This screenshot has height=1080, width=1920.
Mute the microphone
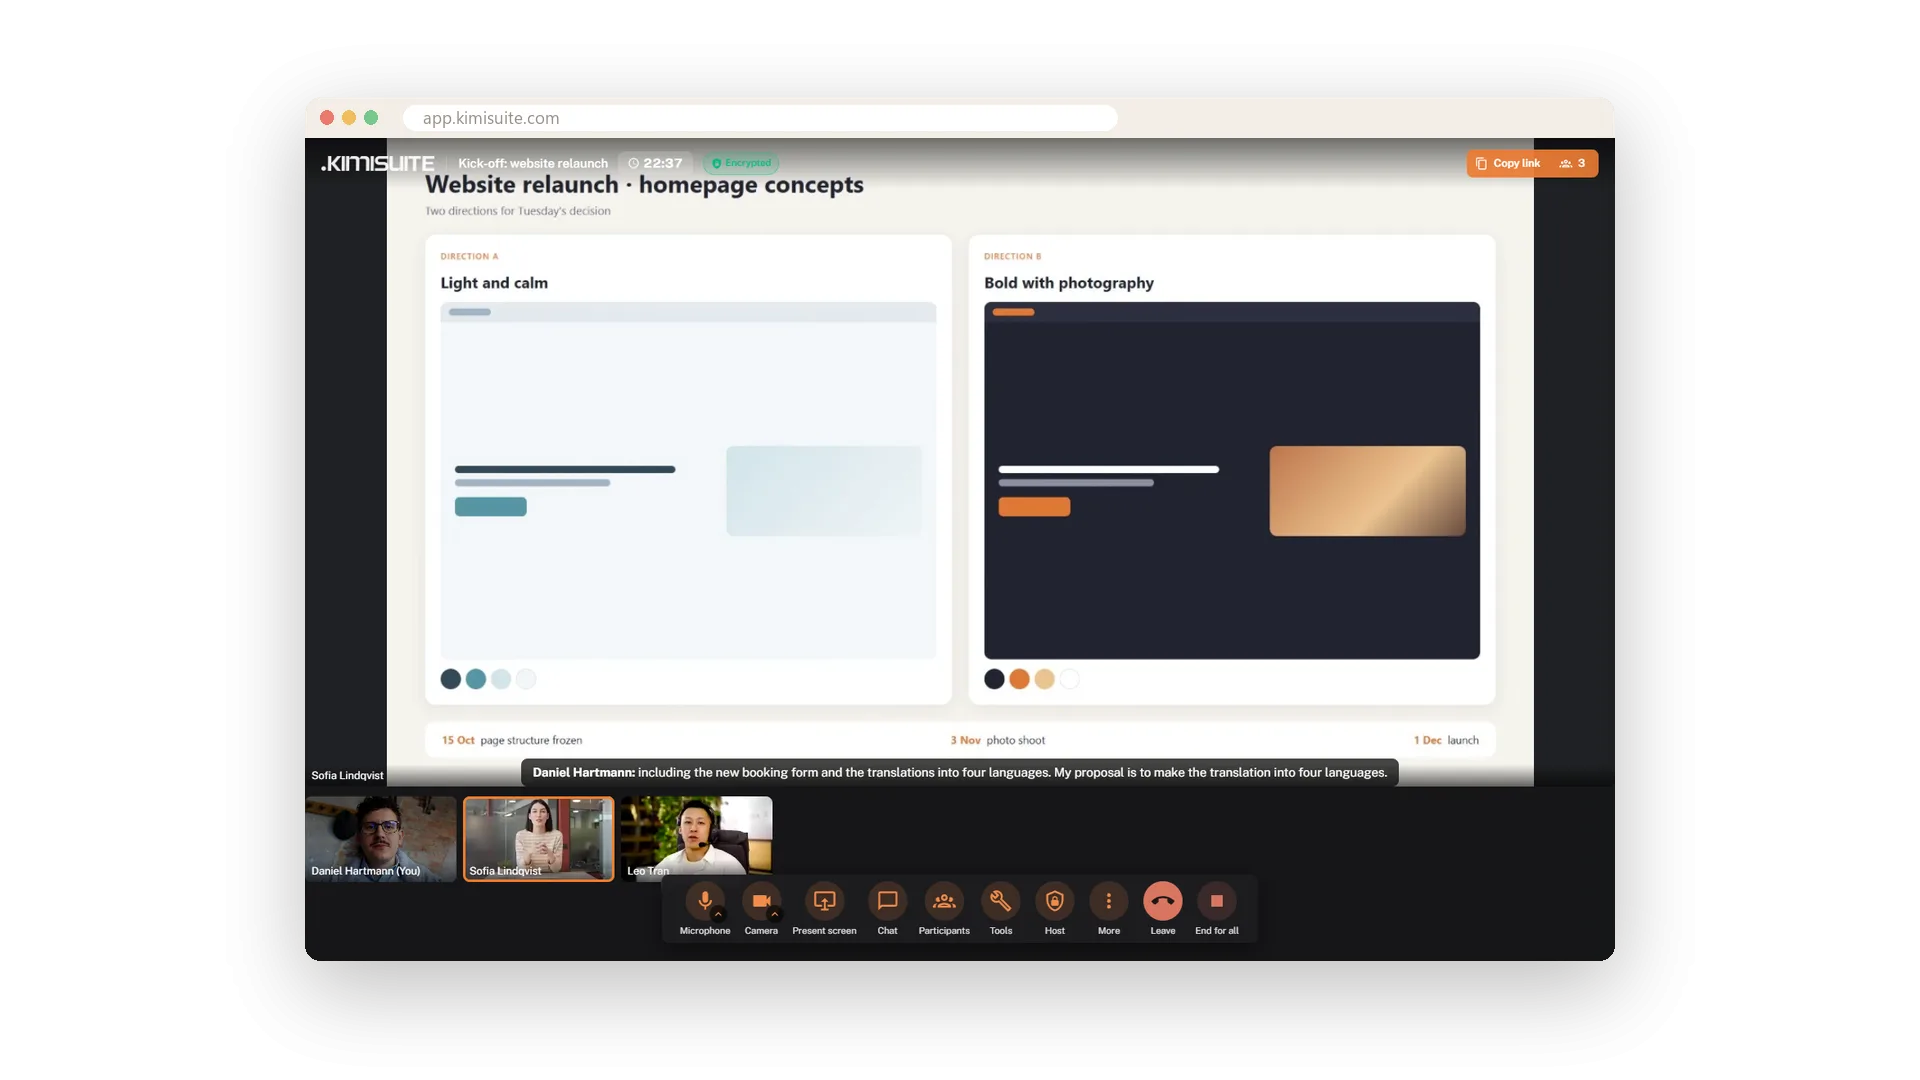click(x=705, y=900)
